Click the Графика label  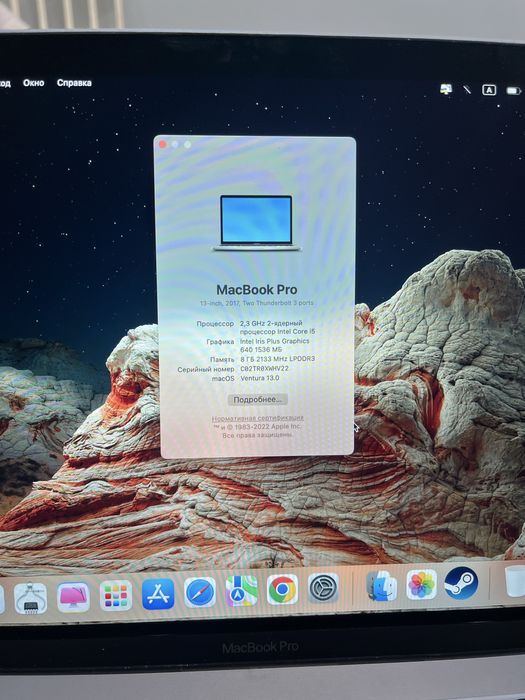[x=221, y=342]
